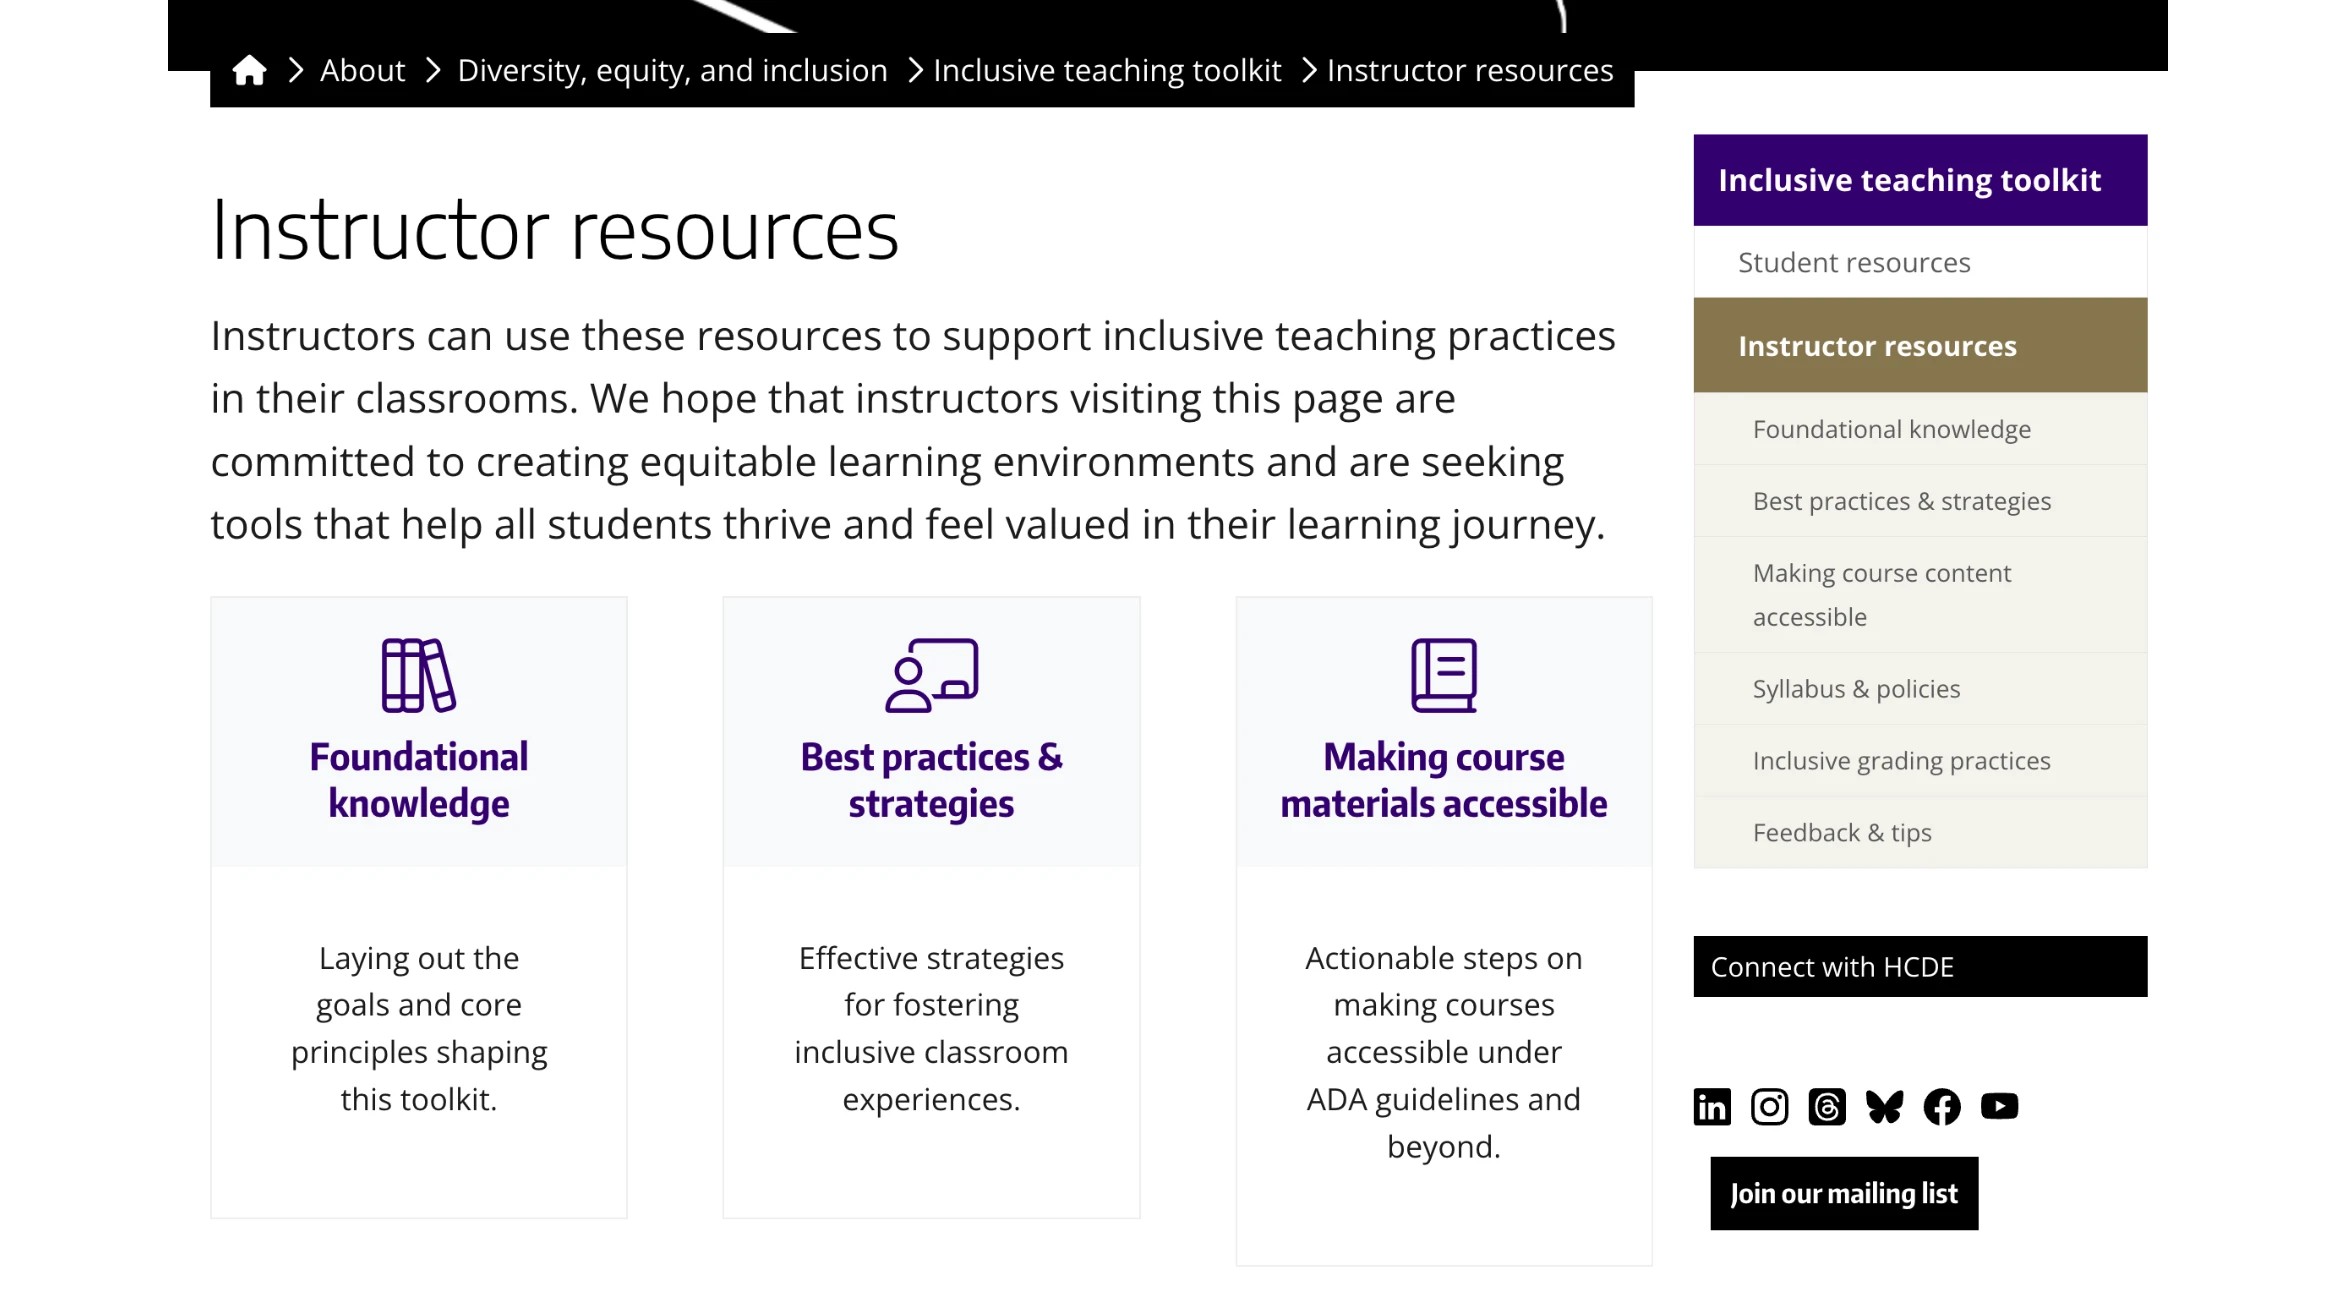
Task: Open Inclusive grading practices sidebar item
Action: (x=1920, y=761)
